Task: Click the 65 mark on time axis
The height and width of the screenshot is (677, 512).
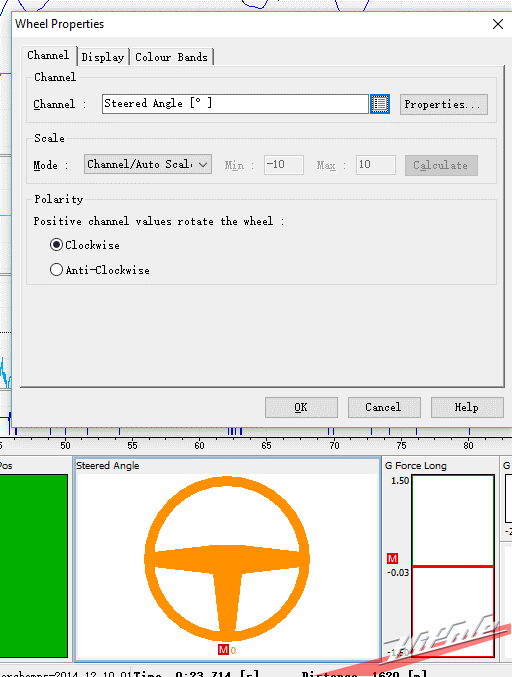Action: [266, 445]
